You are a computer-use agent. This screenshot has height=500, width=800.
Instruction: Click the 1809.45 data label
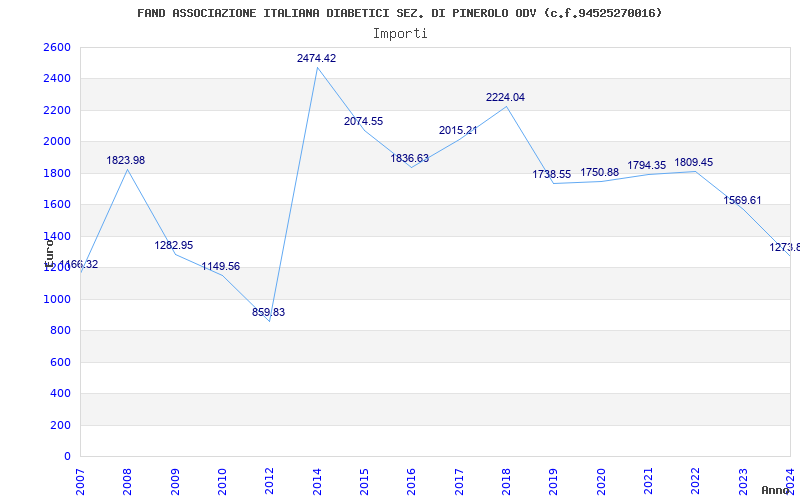693,162
